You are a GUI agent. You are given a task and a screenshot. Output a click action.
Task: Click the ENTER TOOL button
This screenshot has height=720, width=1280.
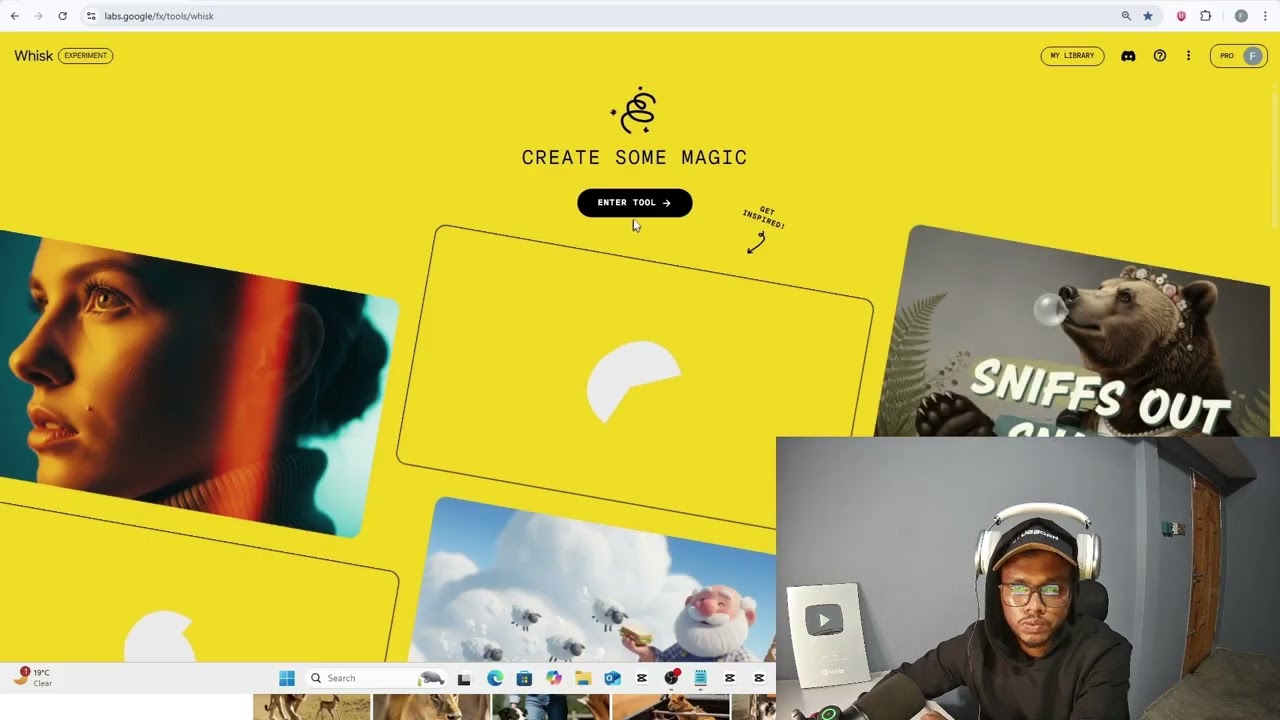635,203
